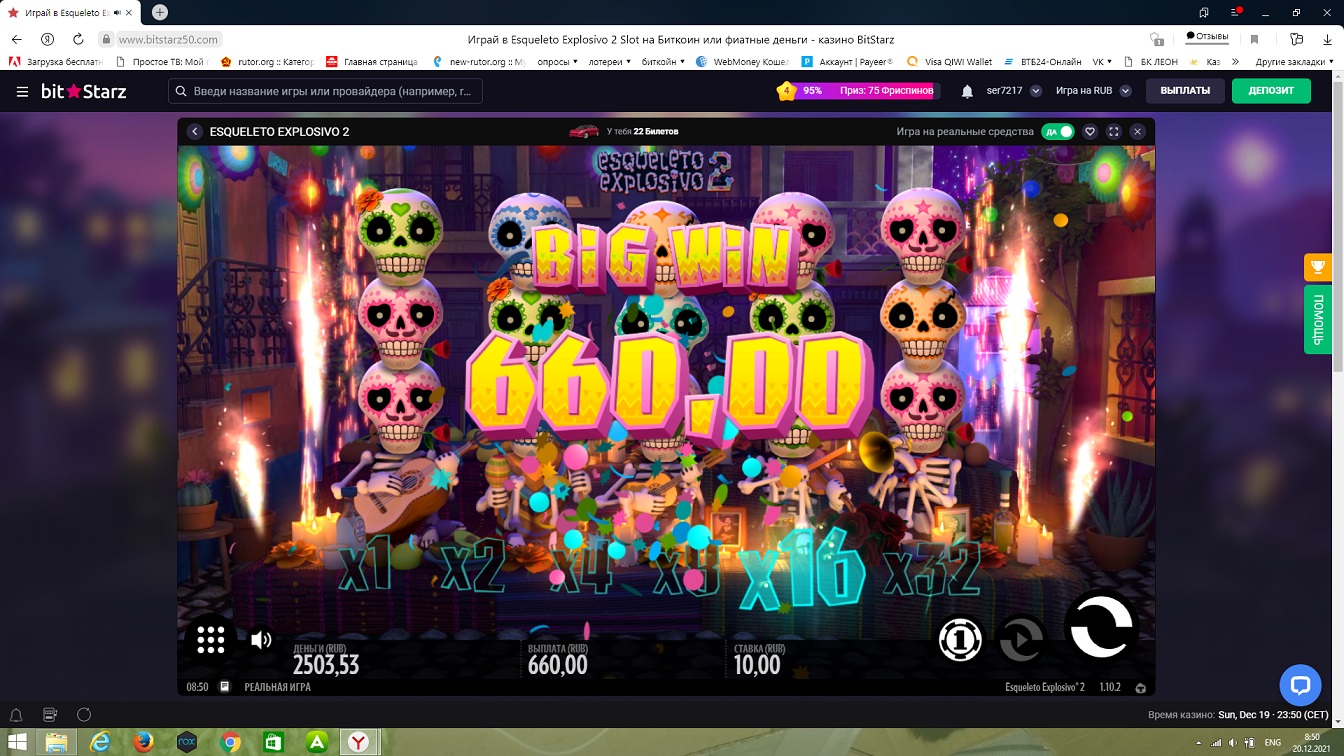Open a new browser tab
This screenshot has width=1344, height=756.
pos(159,12)
